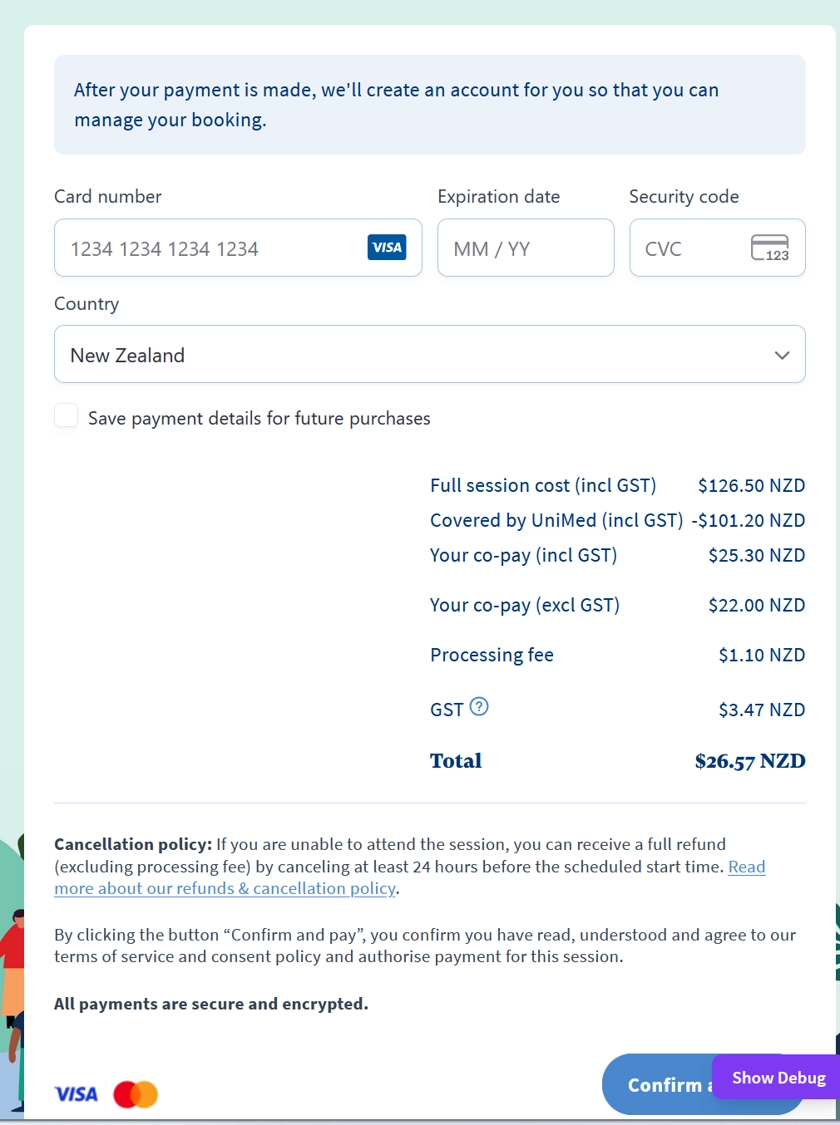Click the Full session cost line item
This screenshot has width=840, height=1125.
pos(618,485)
